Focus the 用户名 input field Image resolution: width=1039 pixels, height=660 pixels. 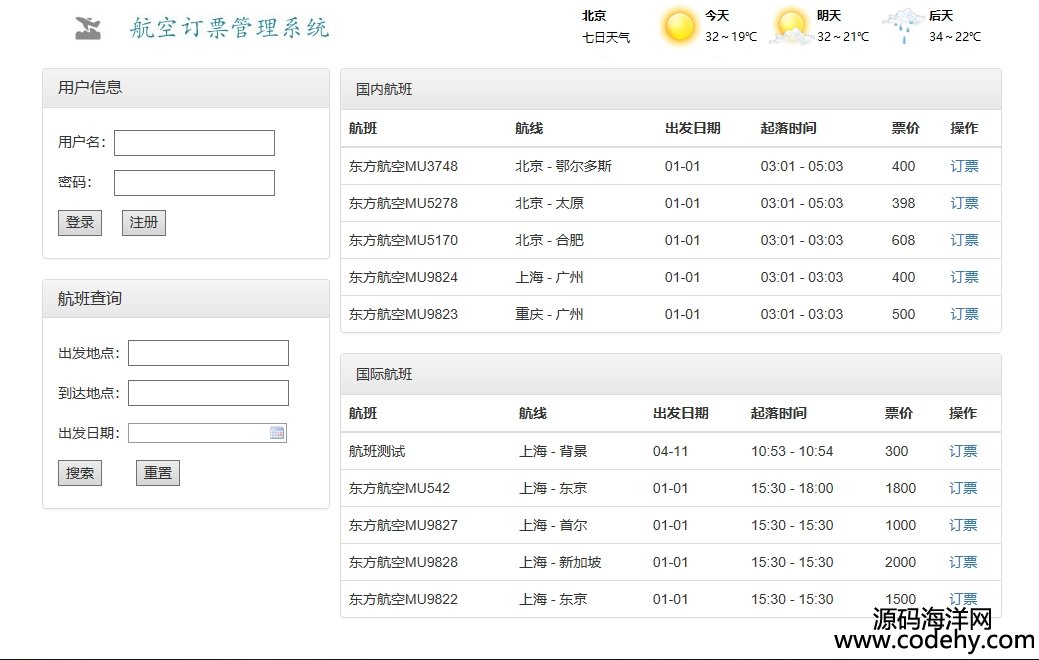[194, 143]
